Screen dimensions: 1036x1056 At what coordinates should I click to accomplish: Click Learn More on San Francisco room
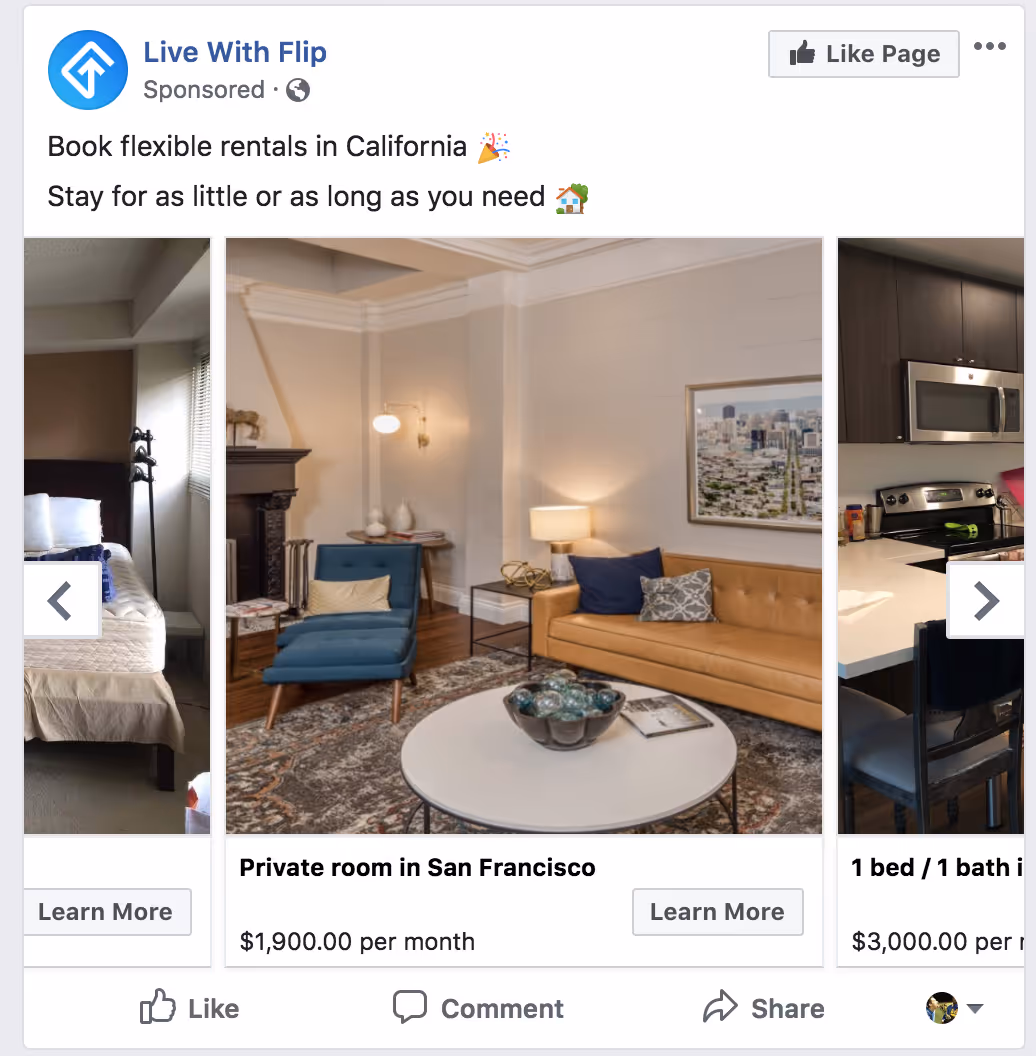tap(717, 912)
